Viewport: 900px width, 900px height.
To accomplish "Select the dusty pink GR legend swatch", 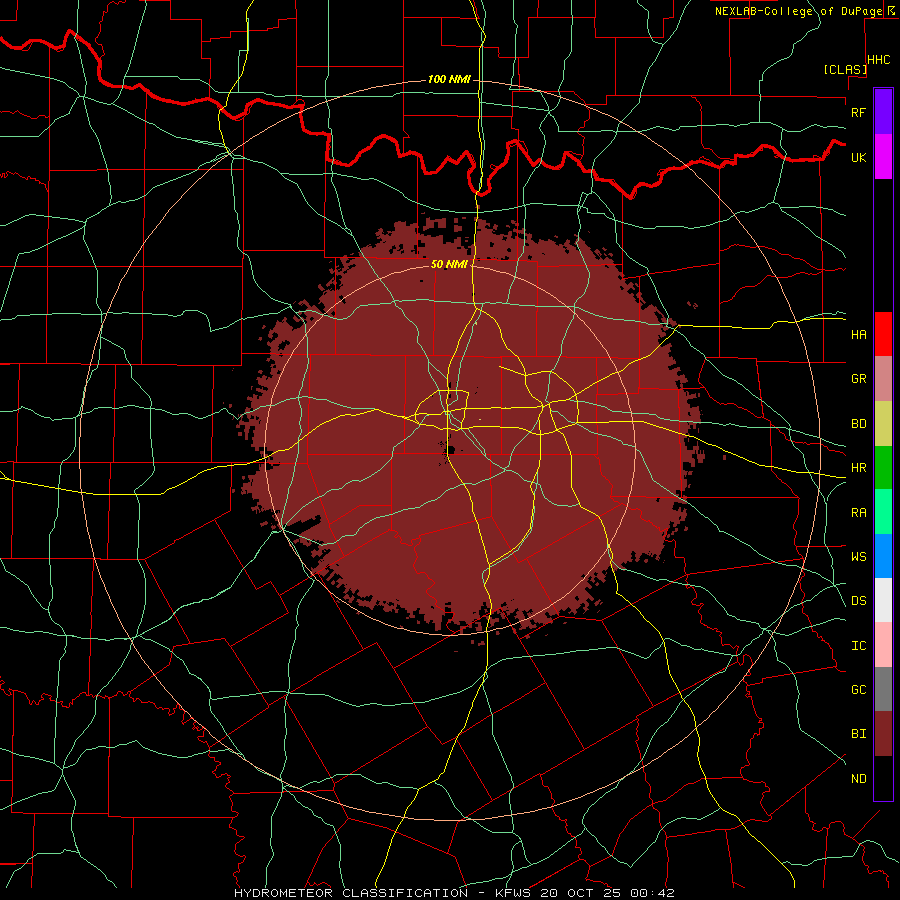I will point(883,378).
